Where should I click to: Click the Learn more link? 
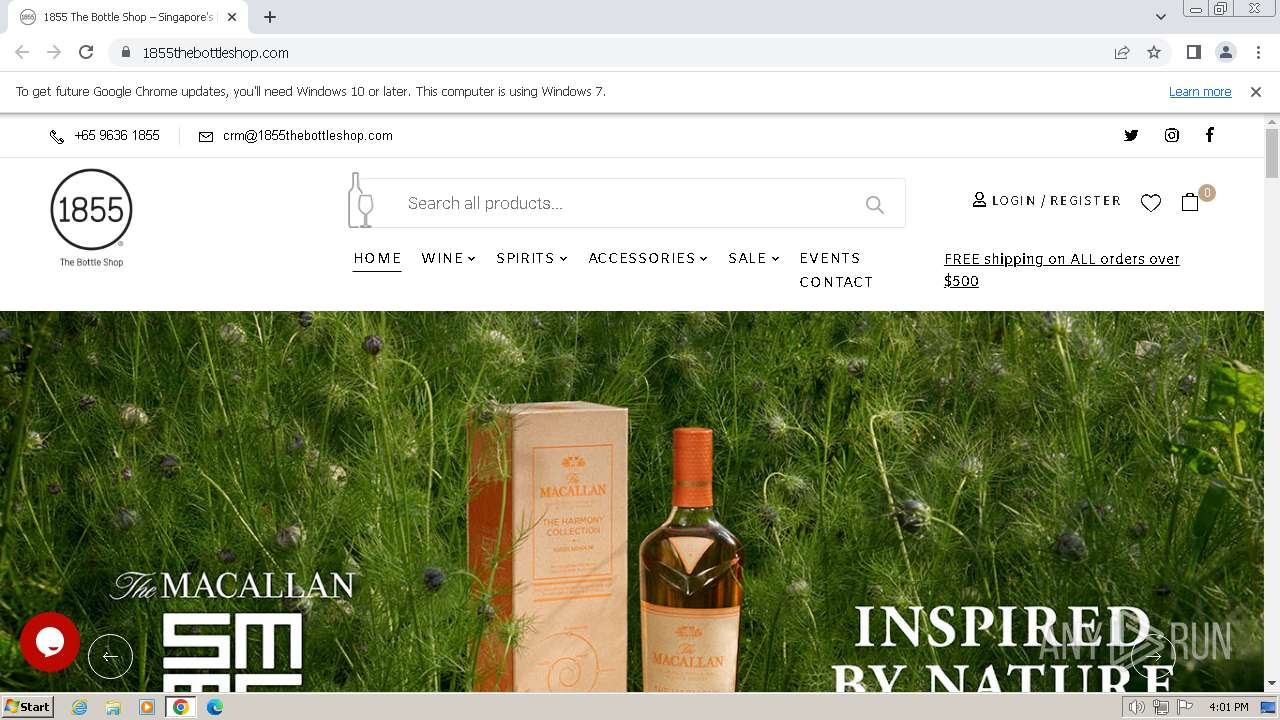[1200, 91]
